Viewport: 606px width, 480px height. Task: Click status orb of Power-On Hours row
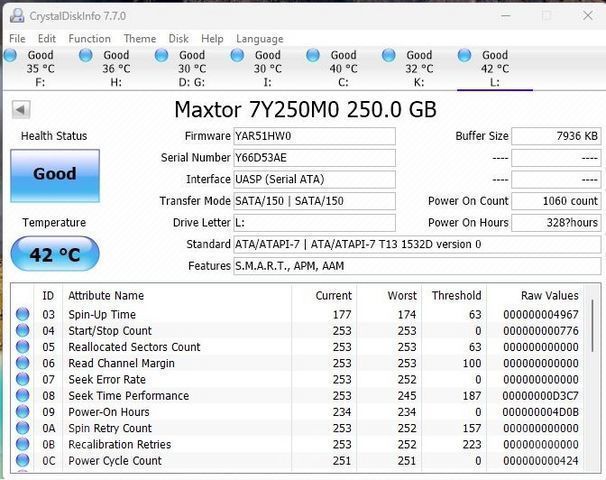(22, 412)
